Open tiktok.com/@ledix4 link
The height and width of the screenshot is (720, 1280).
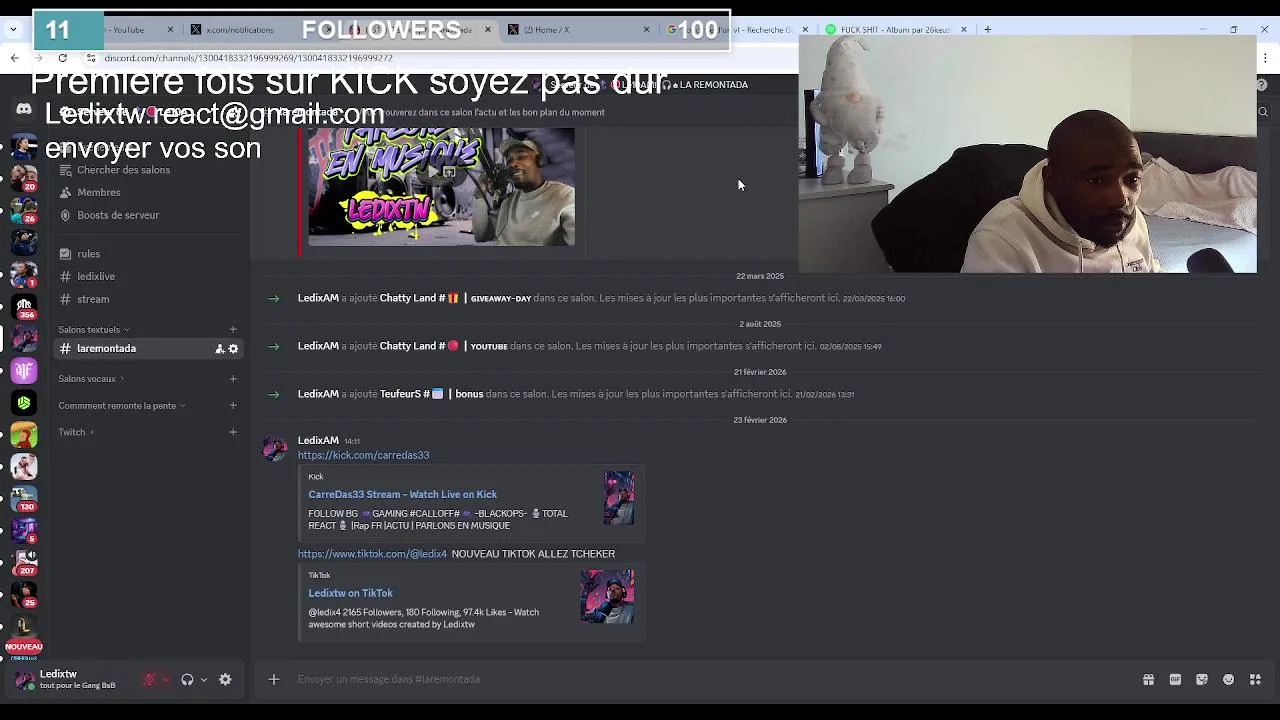372,554
